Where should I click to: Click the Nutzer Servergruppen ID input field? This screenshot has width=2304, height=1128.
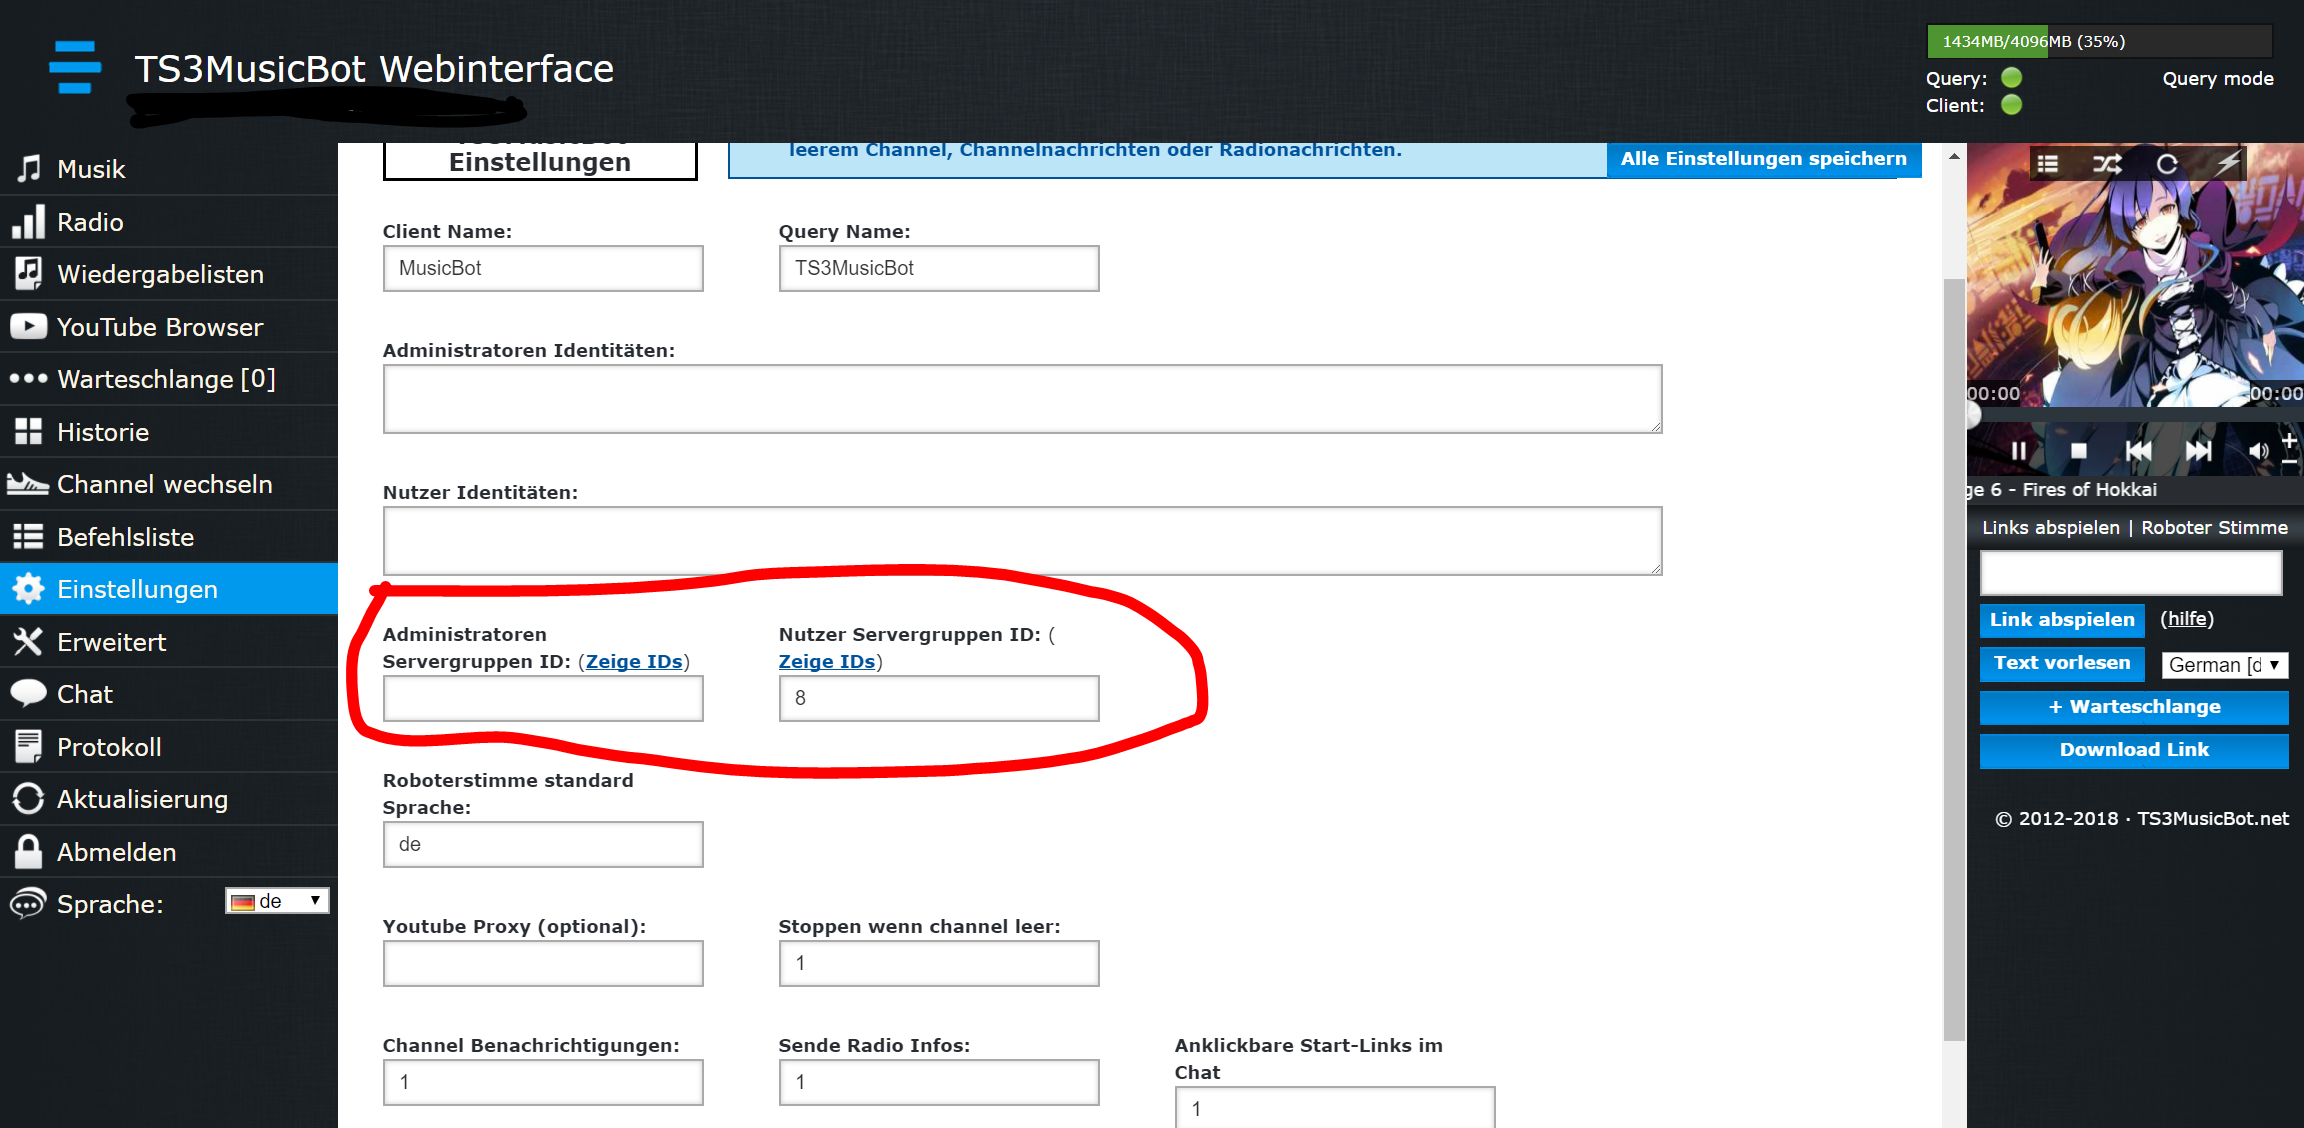pos(936,698)
